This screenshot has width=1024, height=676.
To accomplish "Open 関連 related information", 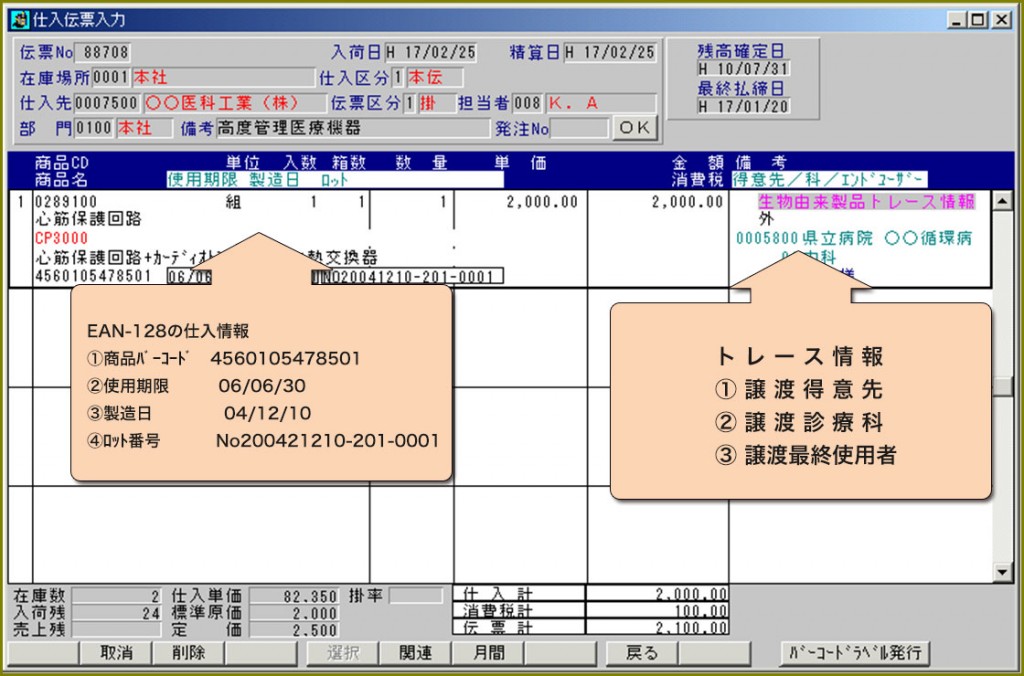I will coord(414,653).
